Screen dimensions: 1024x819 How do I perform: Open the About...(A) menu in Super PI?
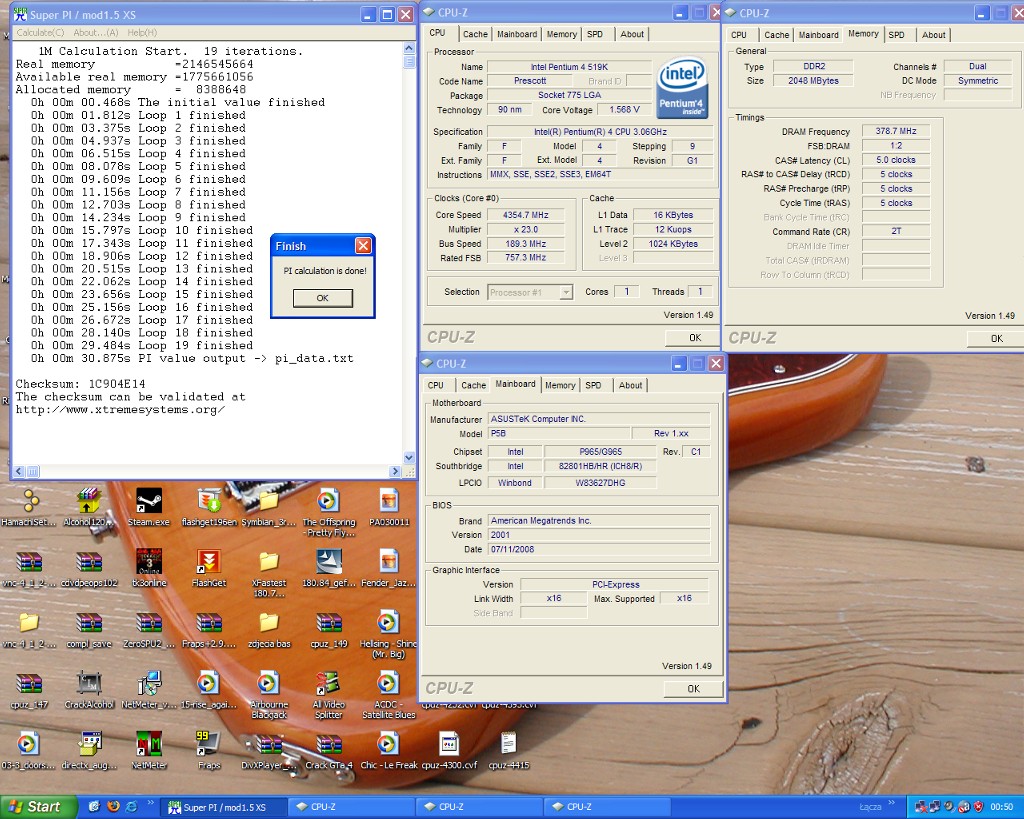pos(96,32)
